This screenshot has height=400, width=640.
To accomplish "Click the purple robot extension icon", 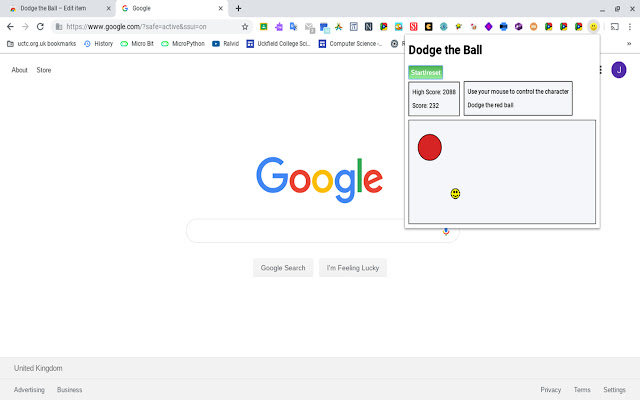I will (x=279, y=27).
